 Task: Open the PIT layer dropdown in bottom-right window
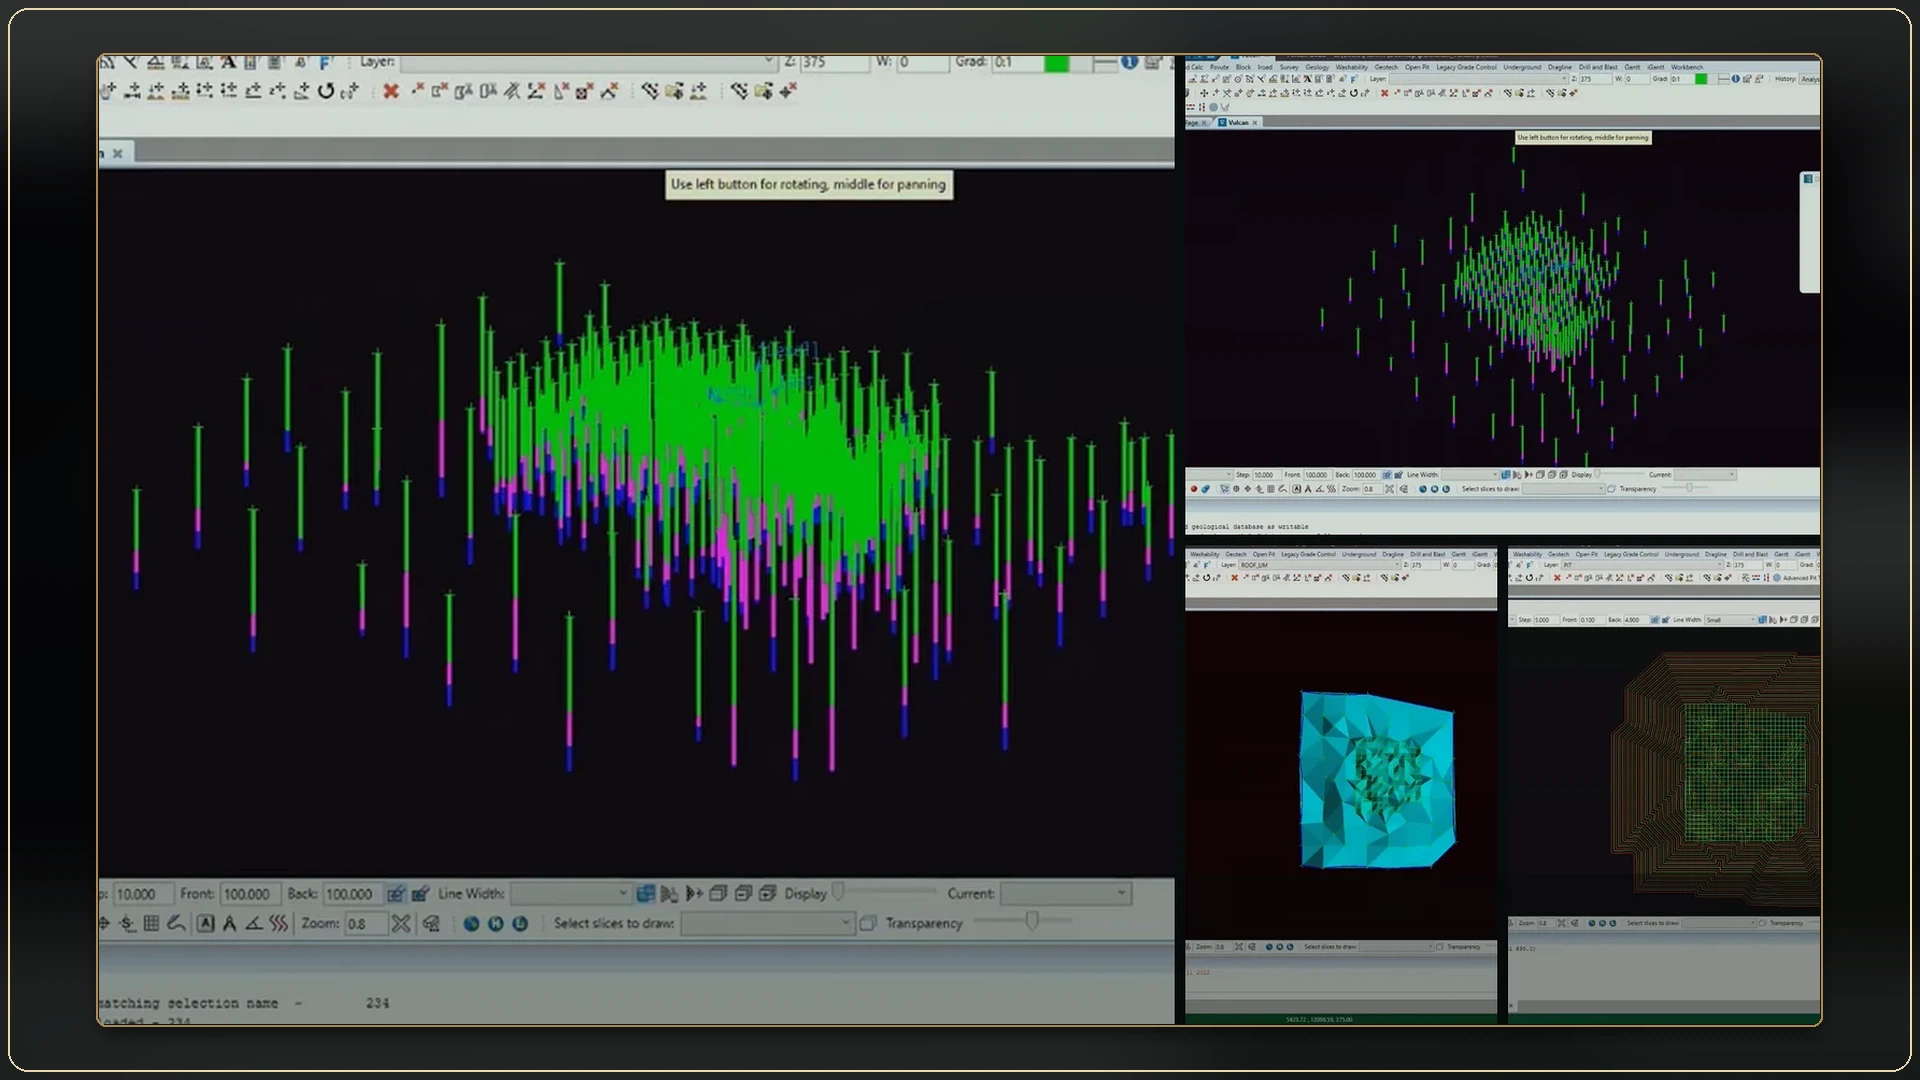click(x=1642, y=565)
